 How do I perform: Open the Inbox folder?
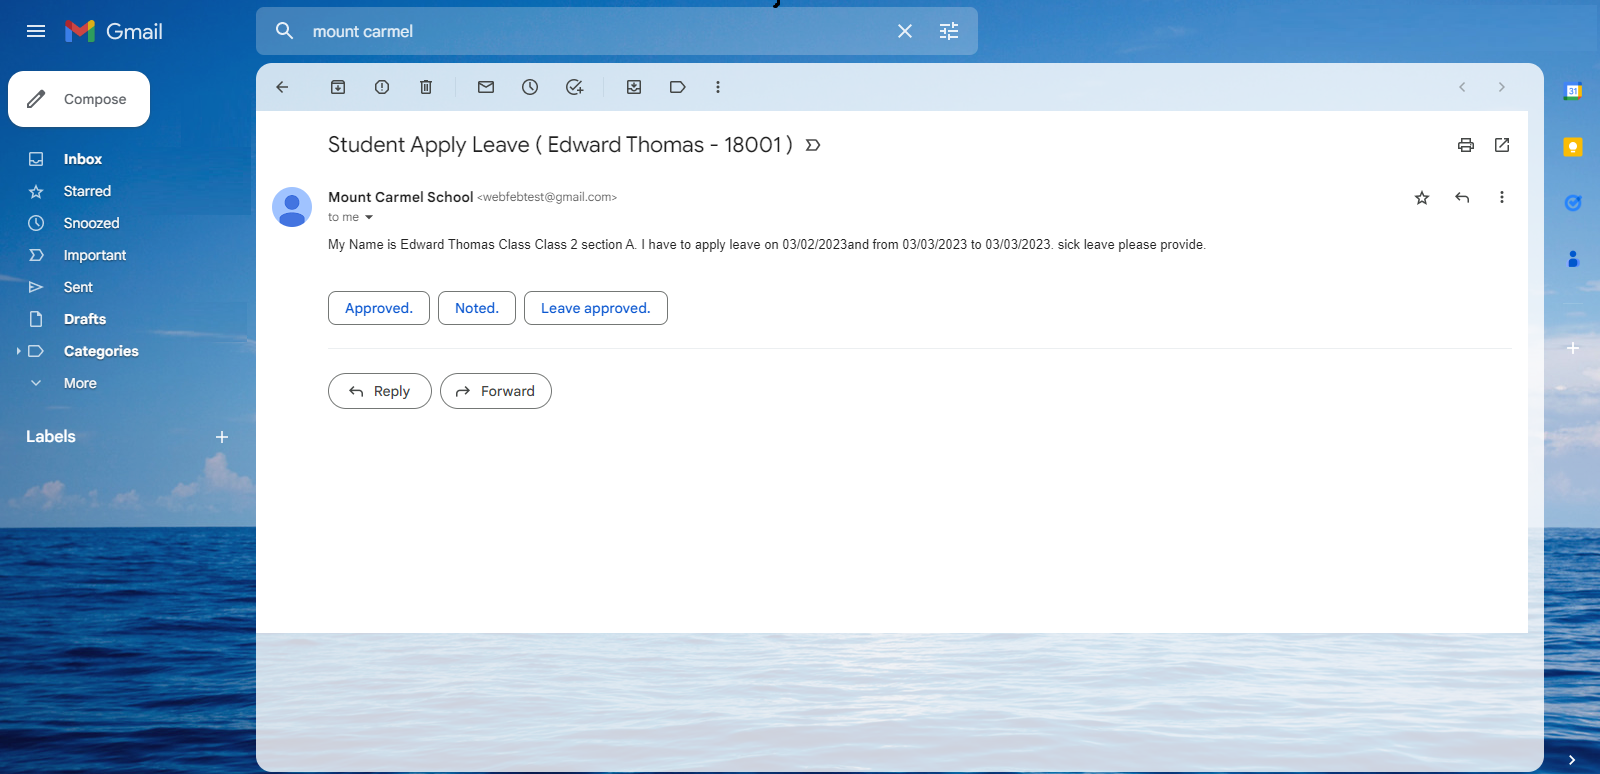coord(82,159)
